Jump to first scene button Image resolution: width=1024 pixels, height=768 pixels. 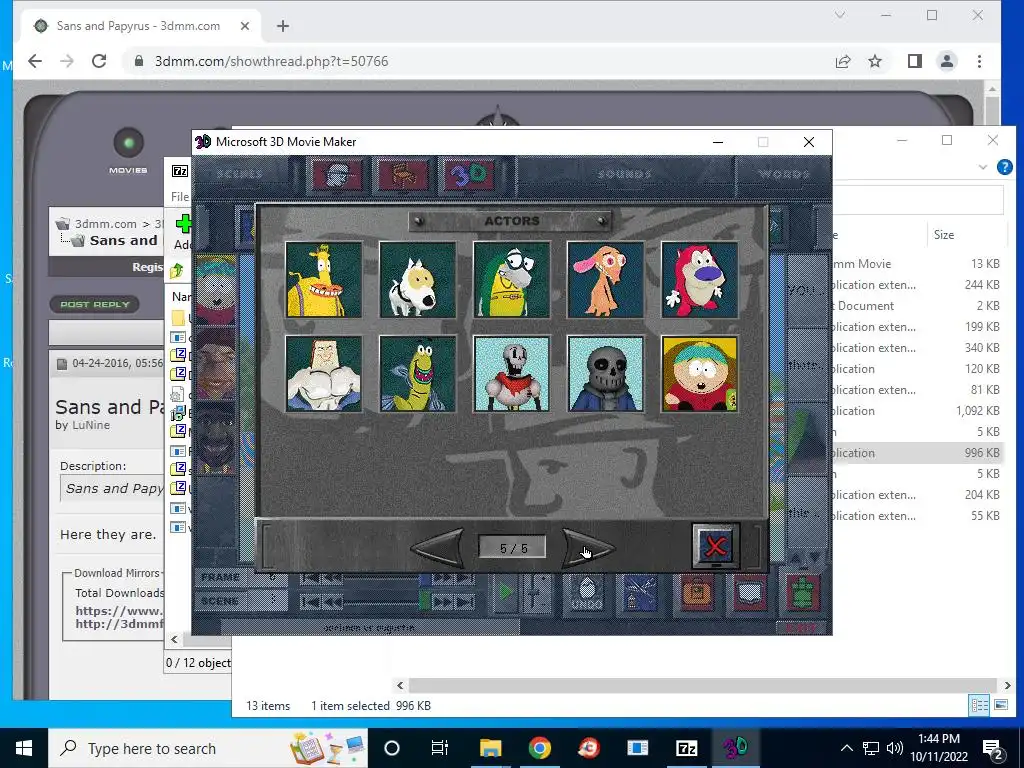(310, 602)
